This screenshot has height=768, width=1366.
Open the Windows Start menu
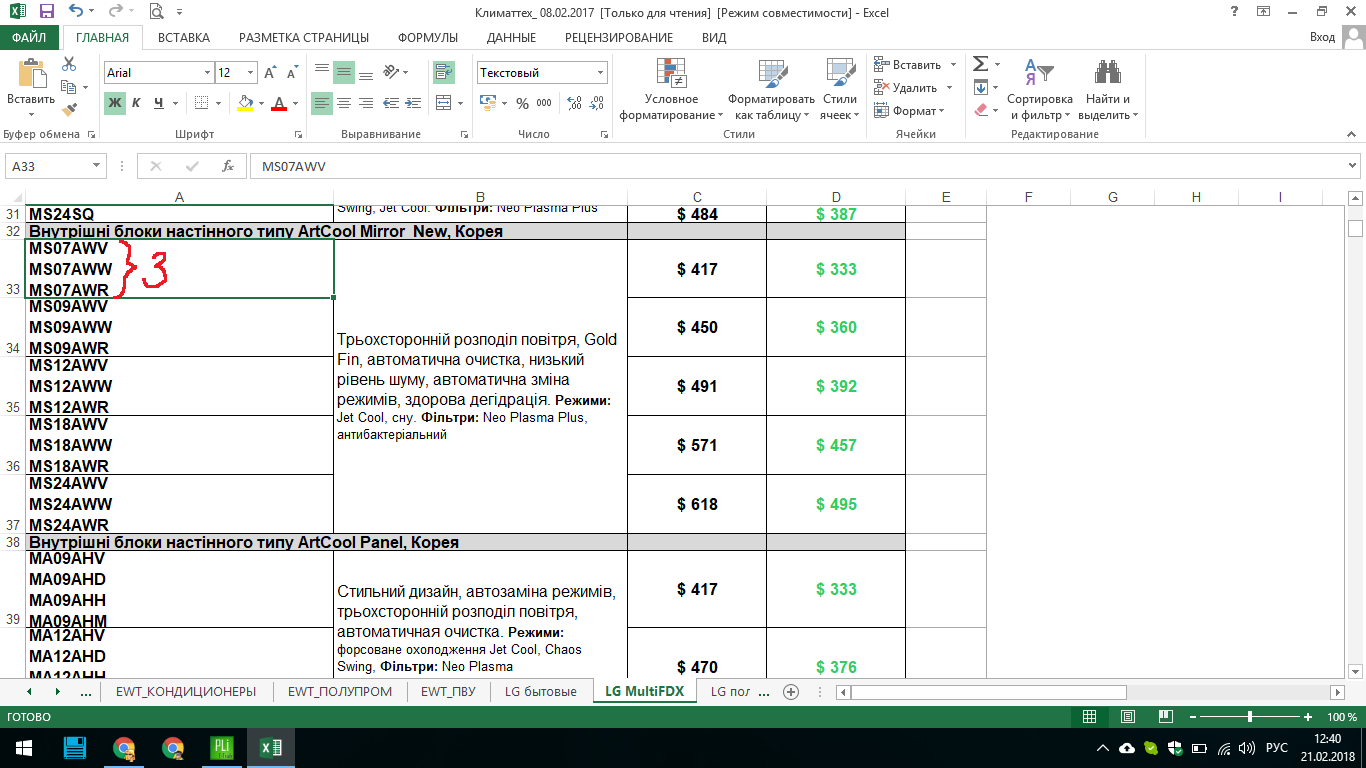pyautogui.click(x=24, y=748)
